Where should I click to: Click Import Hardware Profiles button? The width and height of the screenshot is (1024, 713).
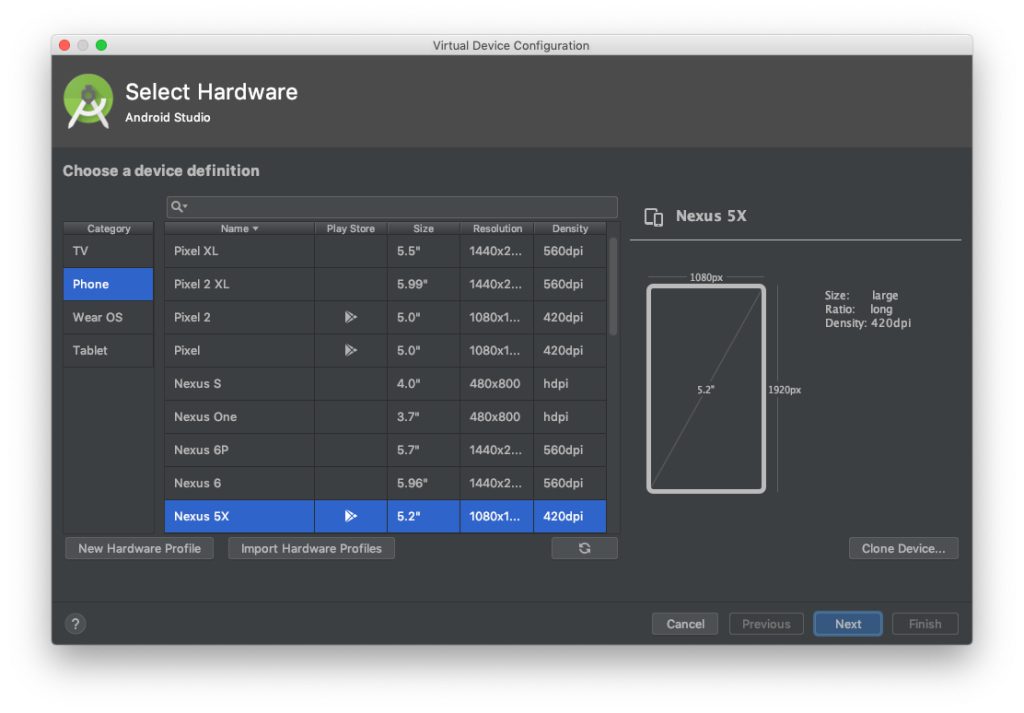312,548
